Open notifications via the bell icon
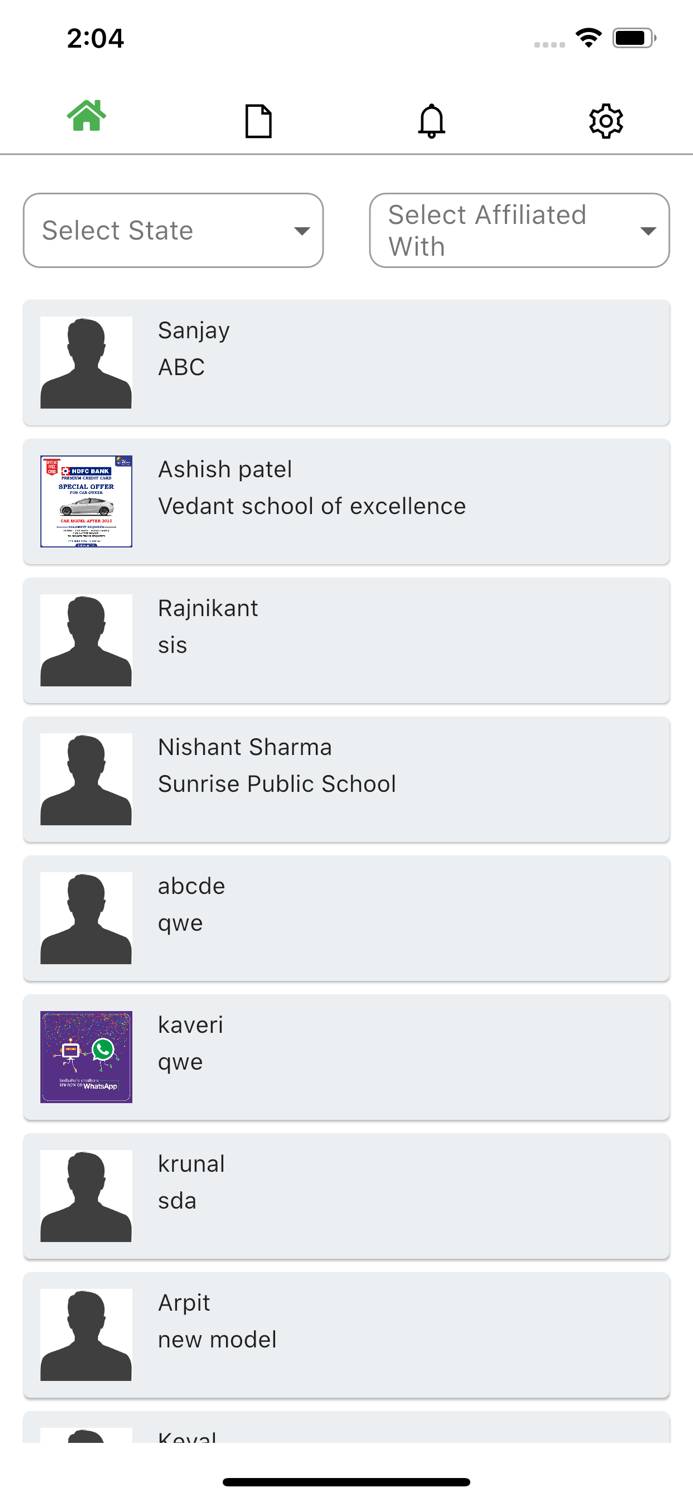The width and height of the screenshot is (693, 1500). (431, 119)
